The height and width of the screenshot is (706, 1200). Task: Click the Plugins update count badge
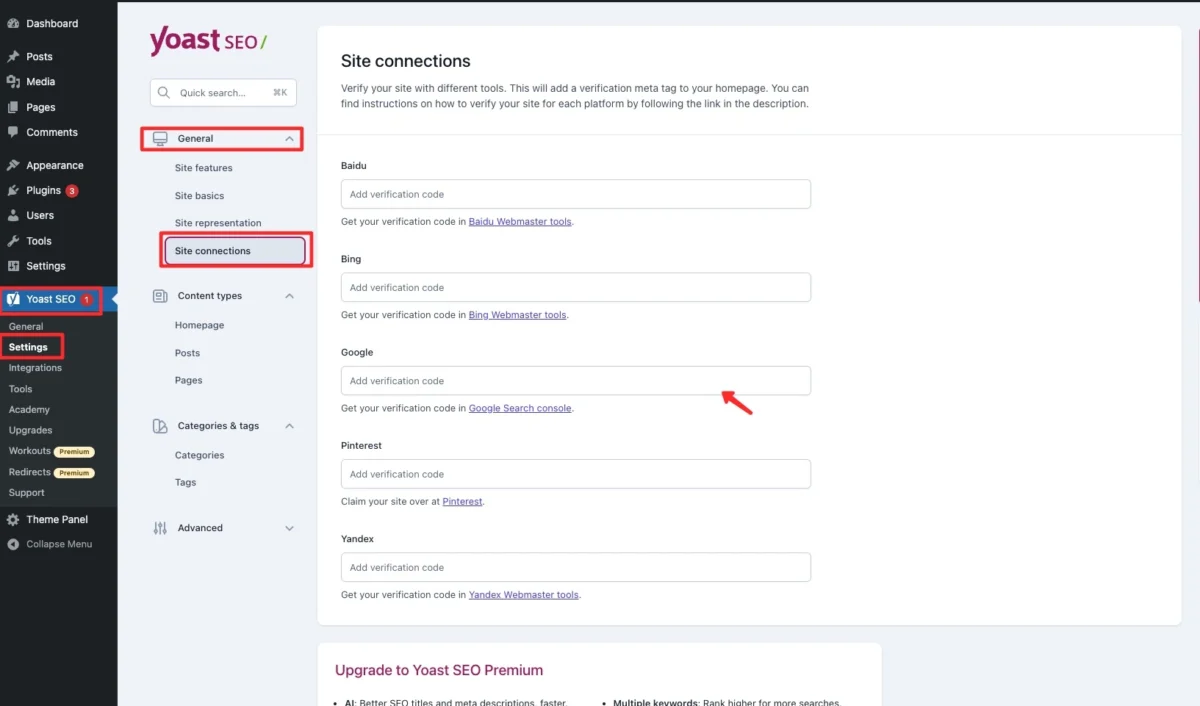[x=72, y=191]
